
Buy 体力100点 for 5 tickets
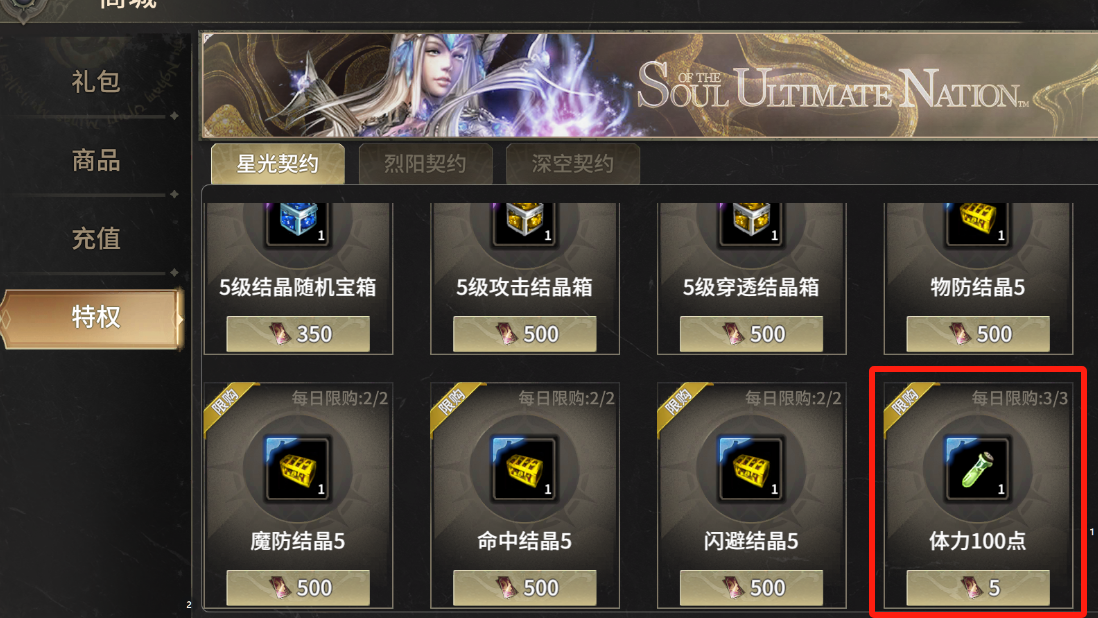click(x=978, y=588)
